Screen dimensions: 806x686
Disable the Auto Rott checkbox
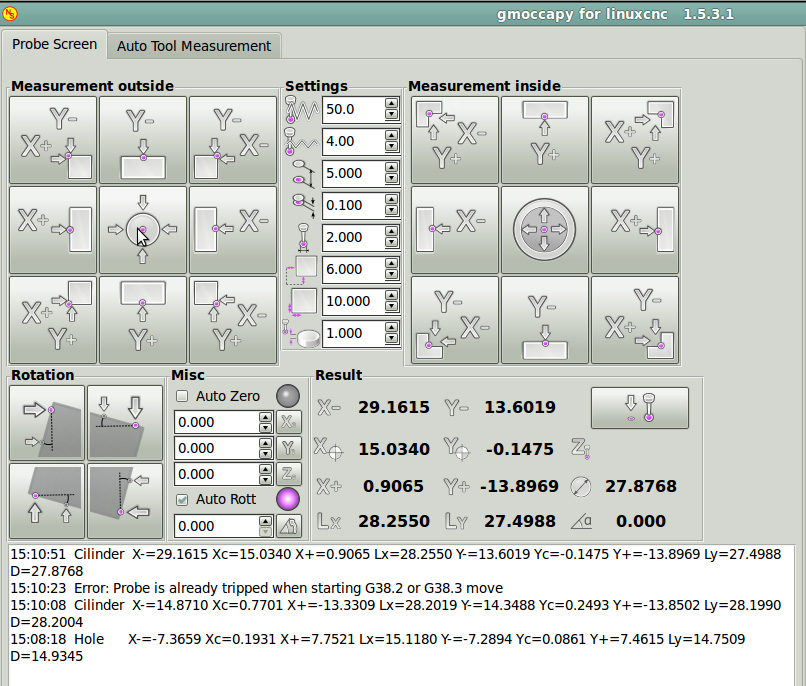182,499
